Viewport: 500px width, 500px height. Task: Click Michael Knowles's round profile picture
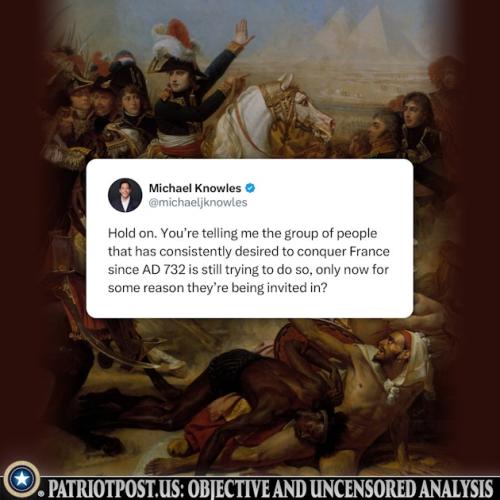pyautogui.click(x=125, y=195)
